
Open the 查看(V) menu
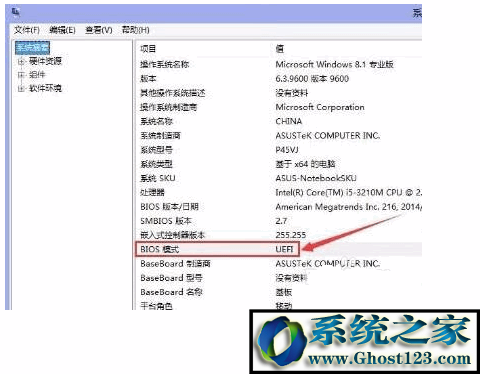99,30
